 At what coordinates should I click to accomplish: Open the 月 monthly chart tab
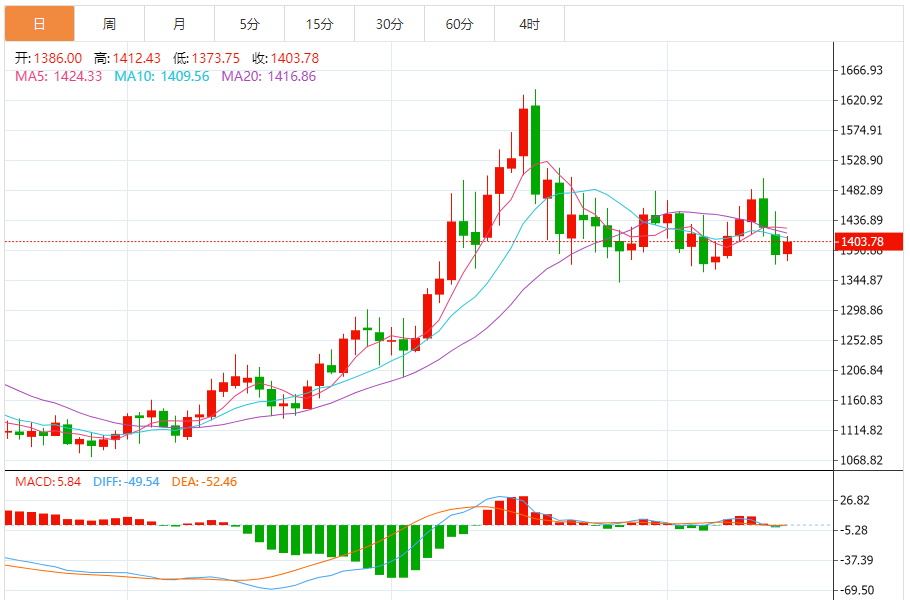[179, 24]
